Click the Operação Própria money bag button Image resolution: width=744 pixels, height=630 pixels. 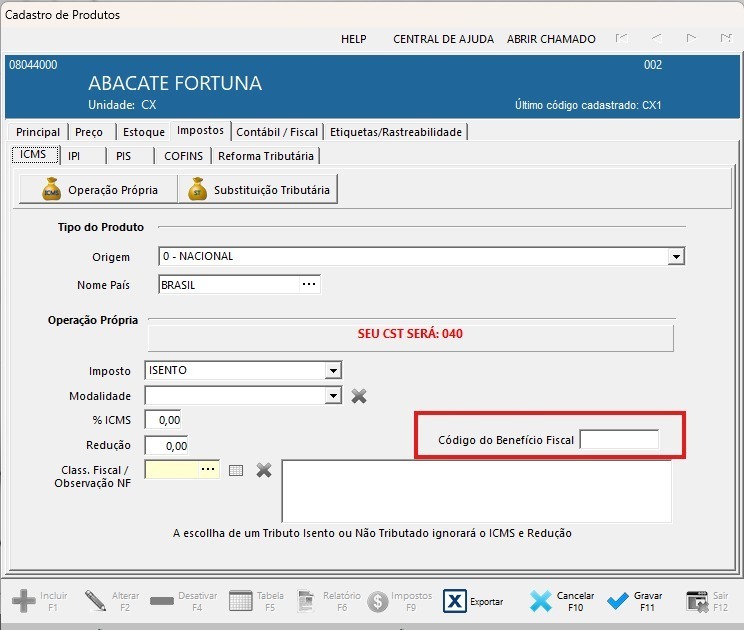coord(97,189)
